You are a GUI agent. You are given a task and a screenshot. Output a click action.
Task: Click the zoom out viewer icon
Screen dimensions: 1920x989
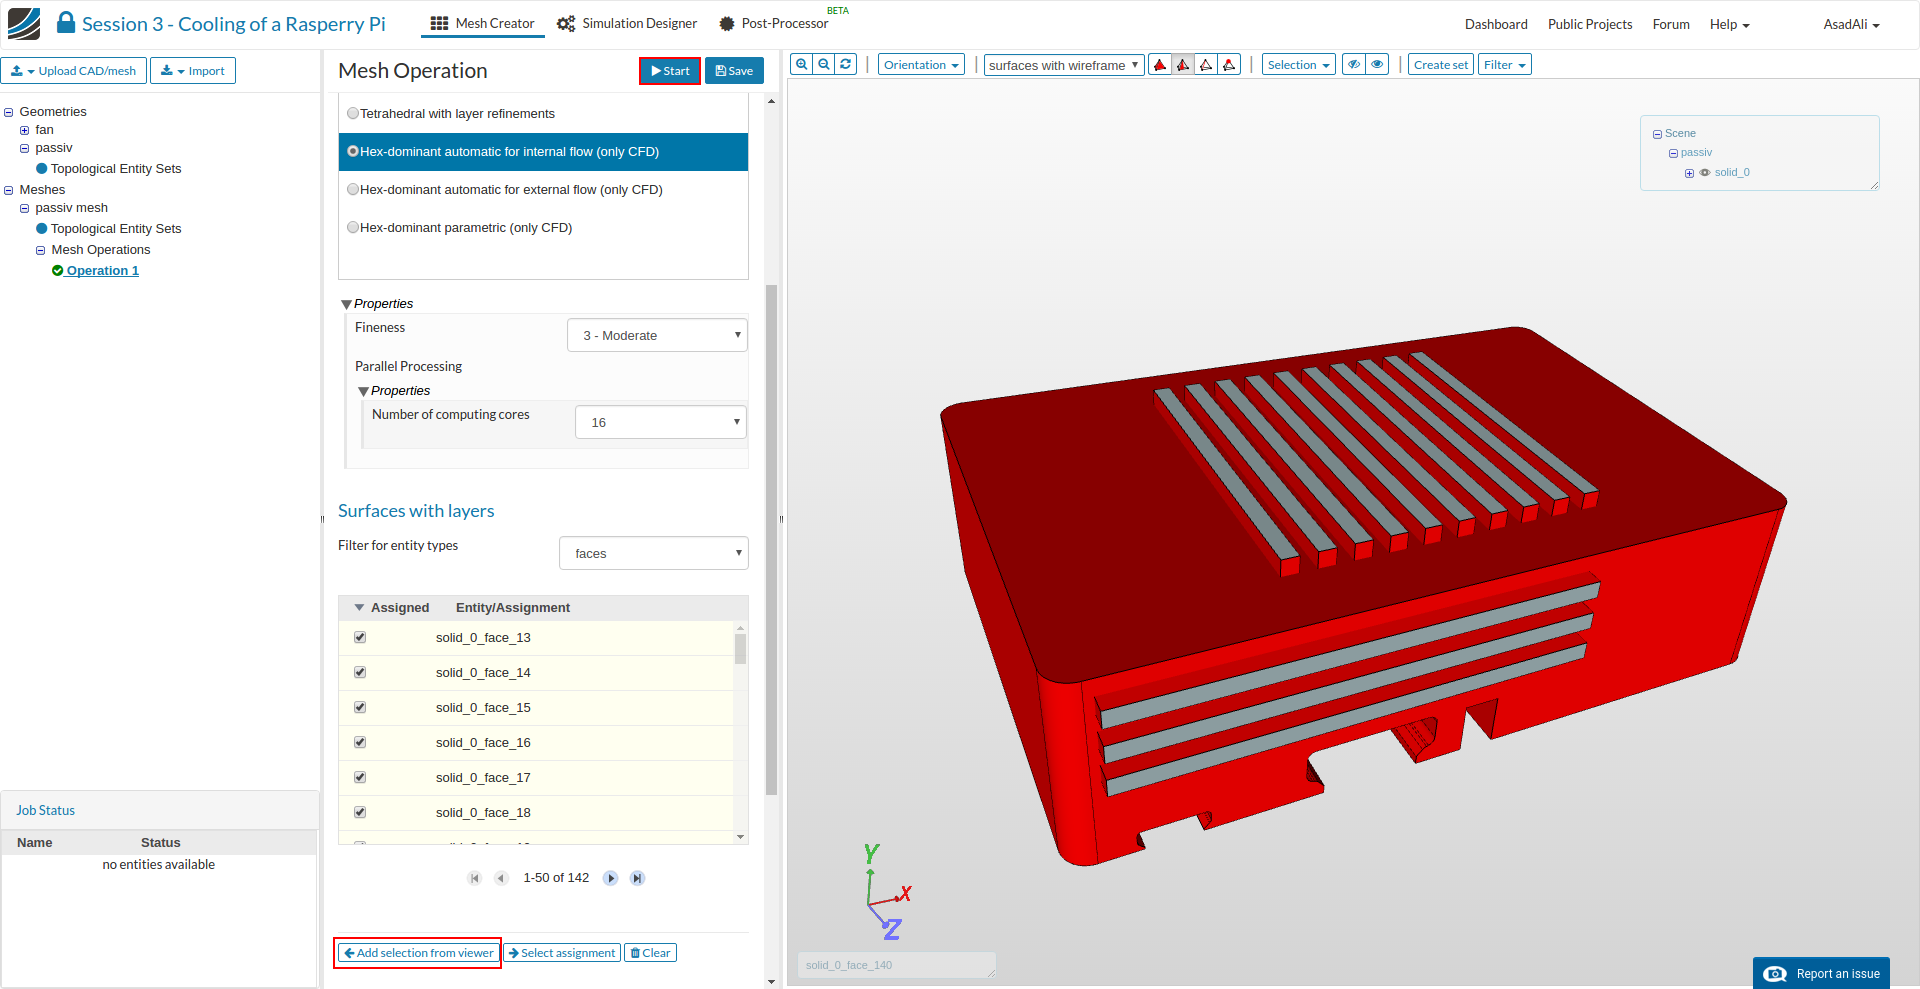[x=823, y=64]
